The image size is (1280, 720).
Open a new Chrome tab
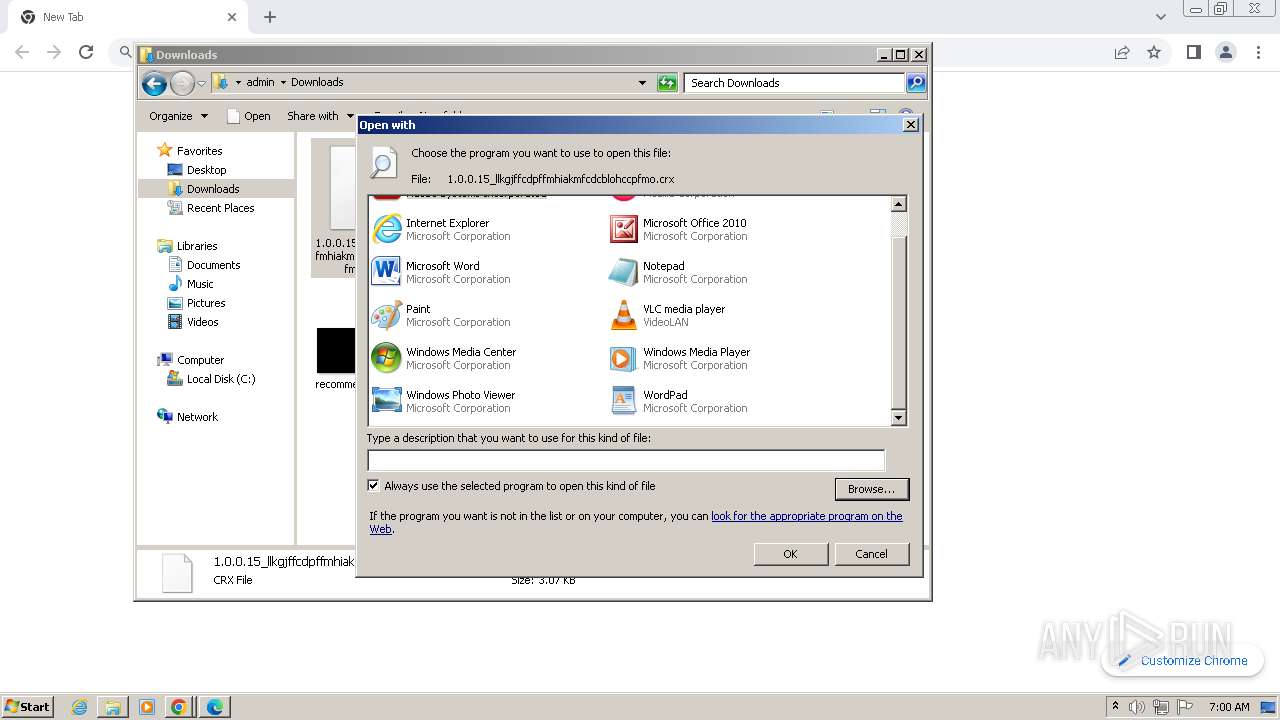(x=270, y=17)
